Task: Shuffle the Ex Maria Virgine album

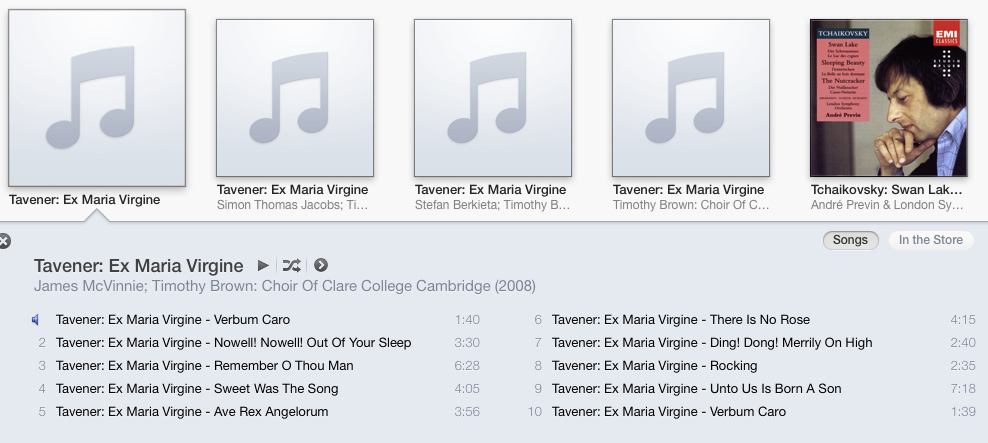Action: click(291, 265)
